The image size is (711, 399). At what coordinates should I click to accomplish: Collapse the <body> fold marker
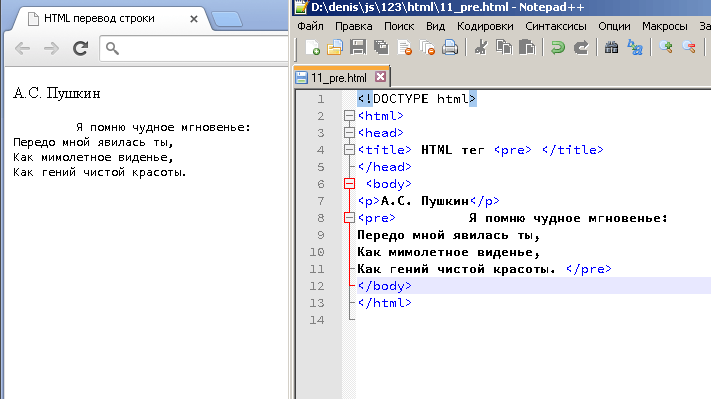(349, 184)
